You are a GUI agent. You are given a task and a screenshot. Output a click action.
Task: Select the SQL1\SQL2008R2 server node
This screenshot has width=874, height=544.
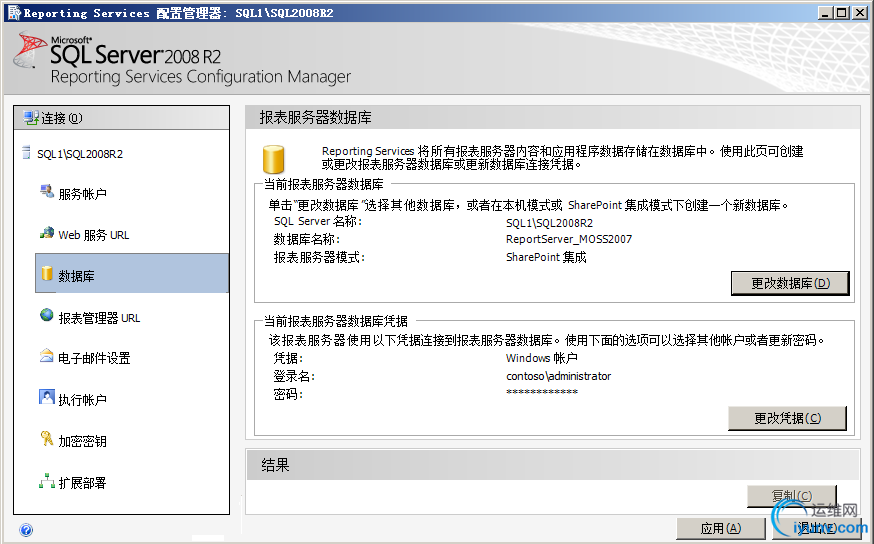80,154
